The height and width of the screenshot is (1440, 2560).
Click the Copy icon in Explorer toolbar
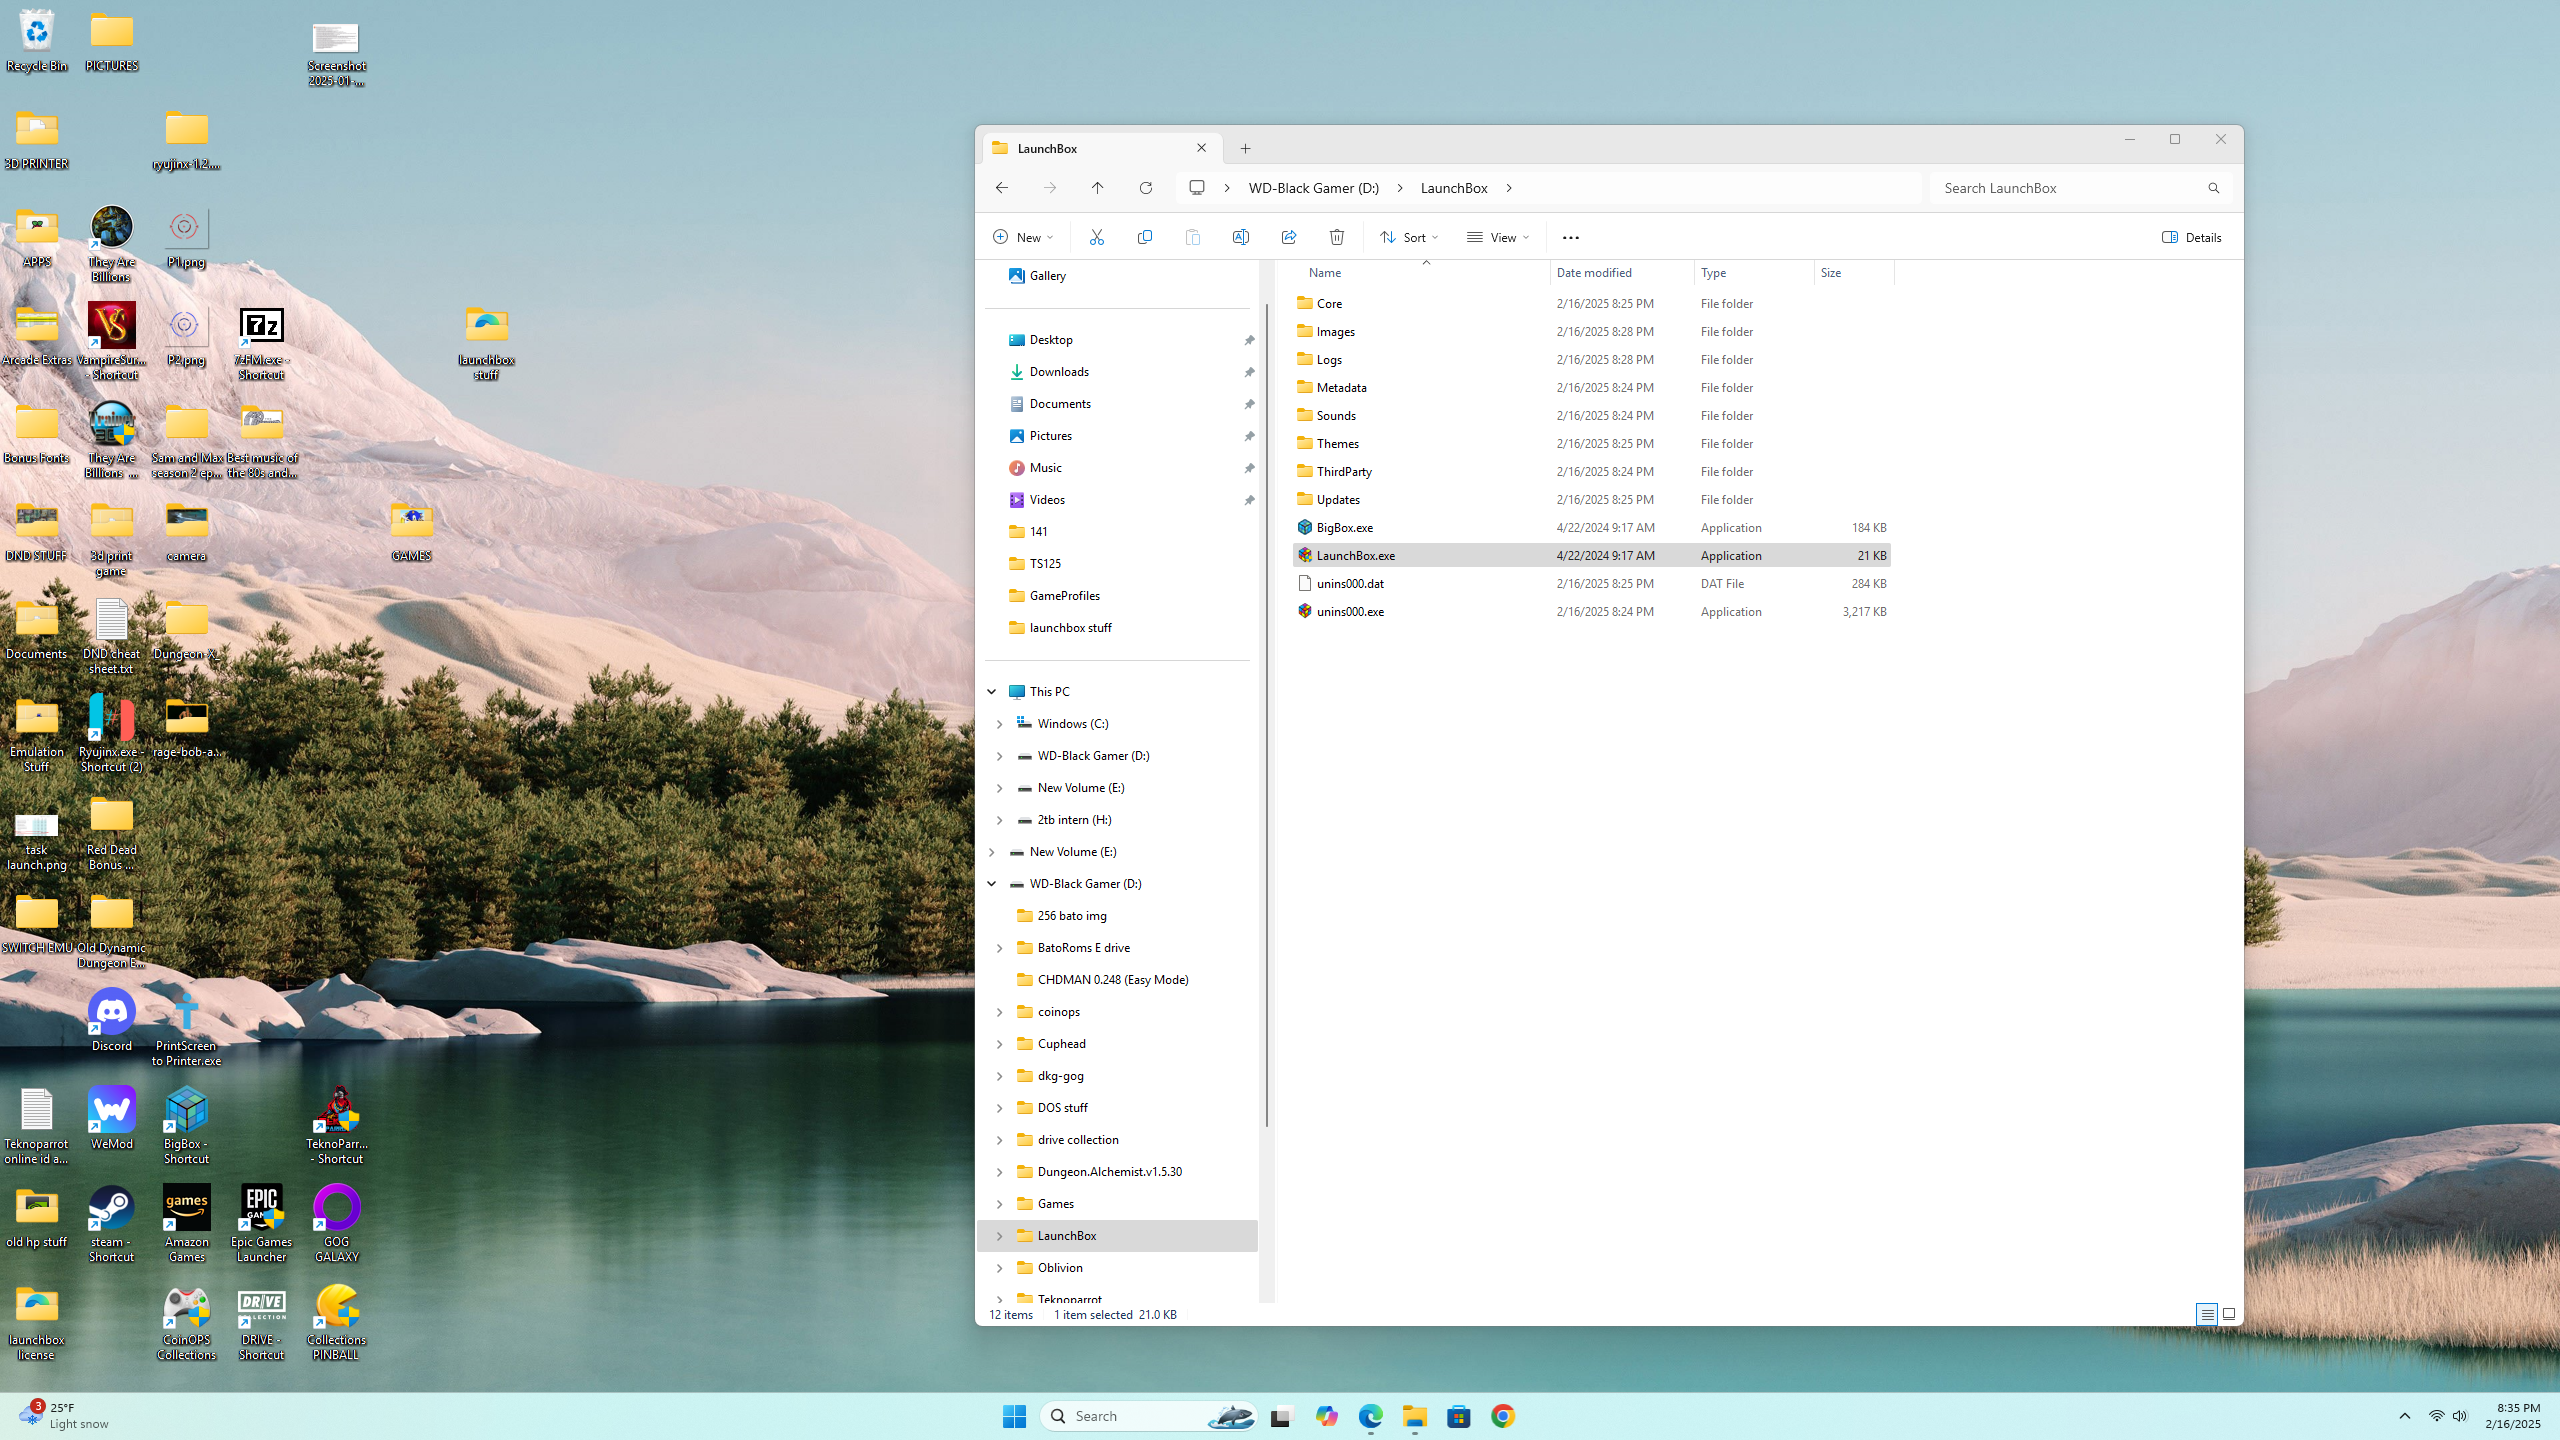coord(1145,237)
